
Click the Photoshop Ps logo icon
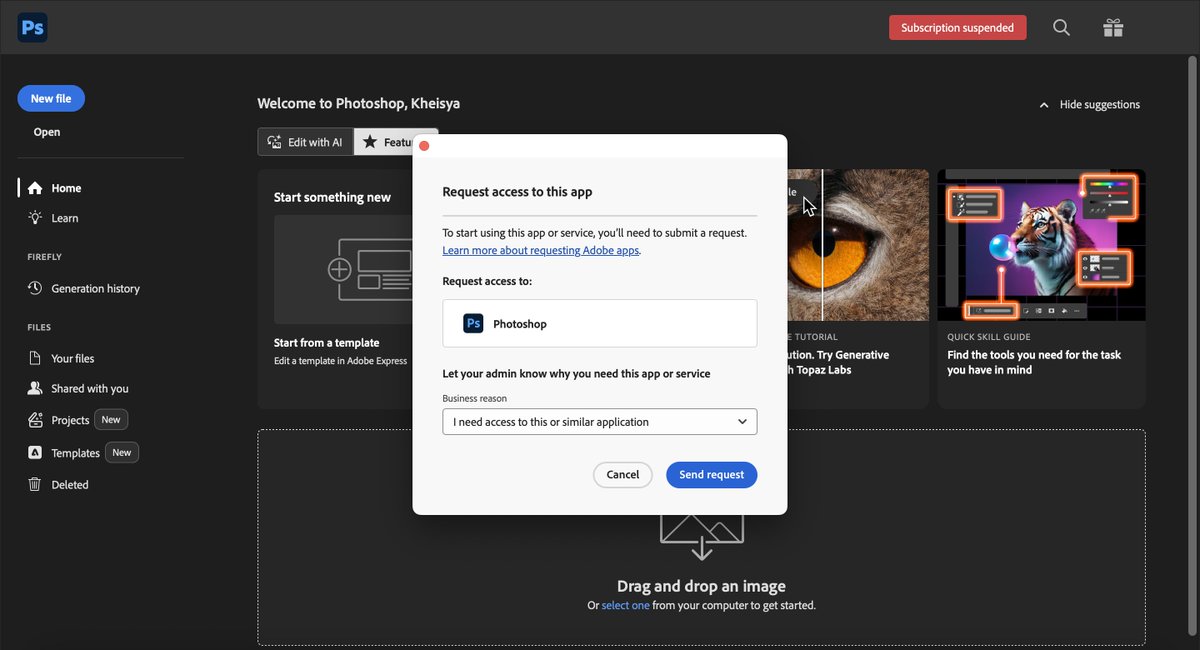[x=32, y=27]
